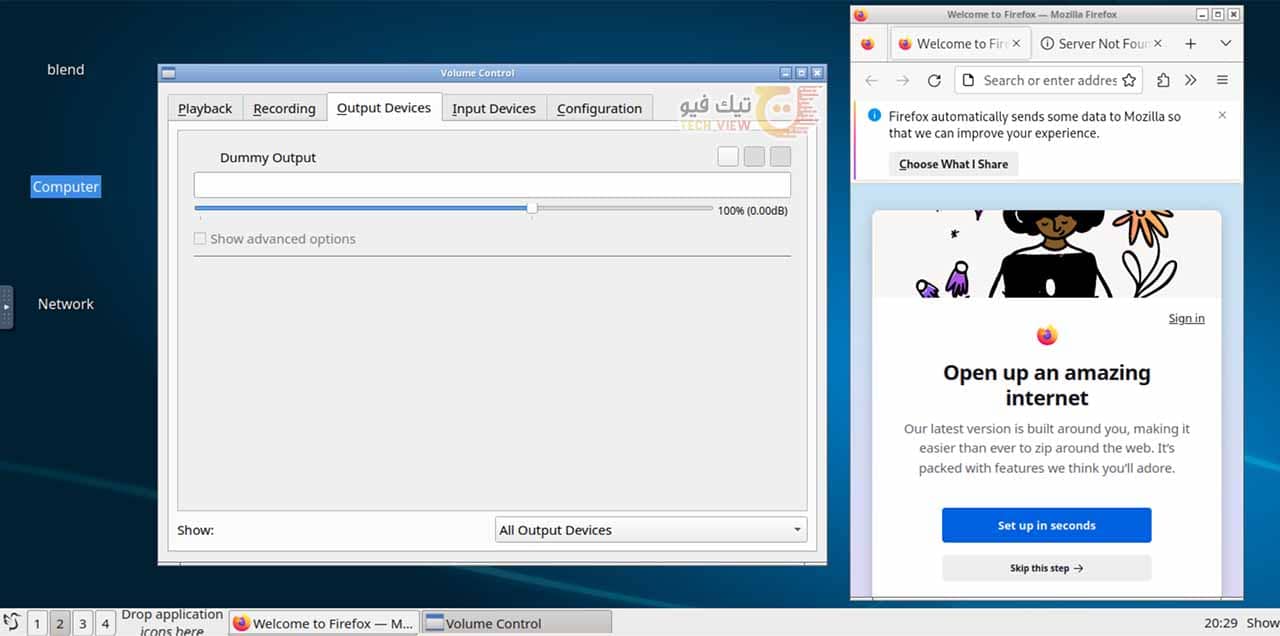Viewport: 1280px width, 636px height.
Task: Expand the side panel handle on the left edge
Action: (6, 307)
